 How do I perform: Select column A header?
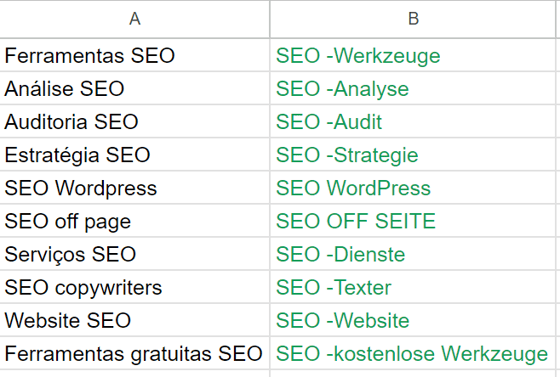135,19
